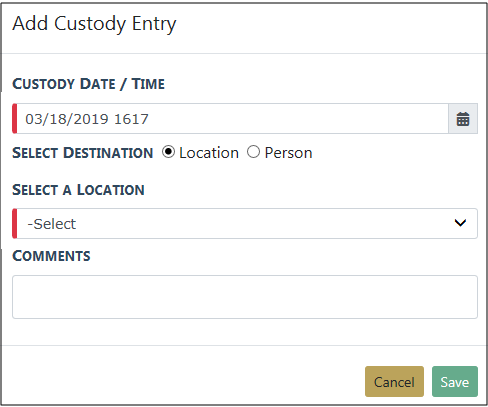Expand the Select a Location dropdown
Image resolution: width=488 pixels, height=407 pixels.
[245, 224]
